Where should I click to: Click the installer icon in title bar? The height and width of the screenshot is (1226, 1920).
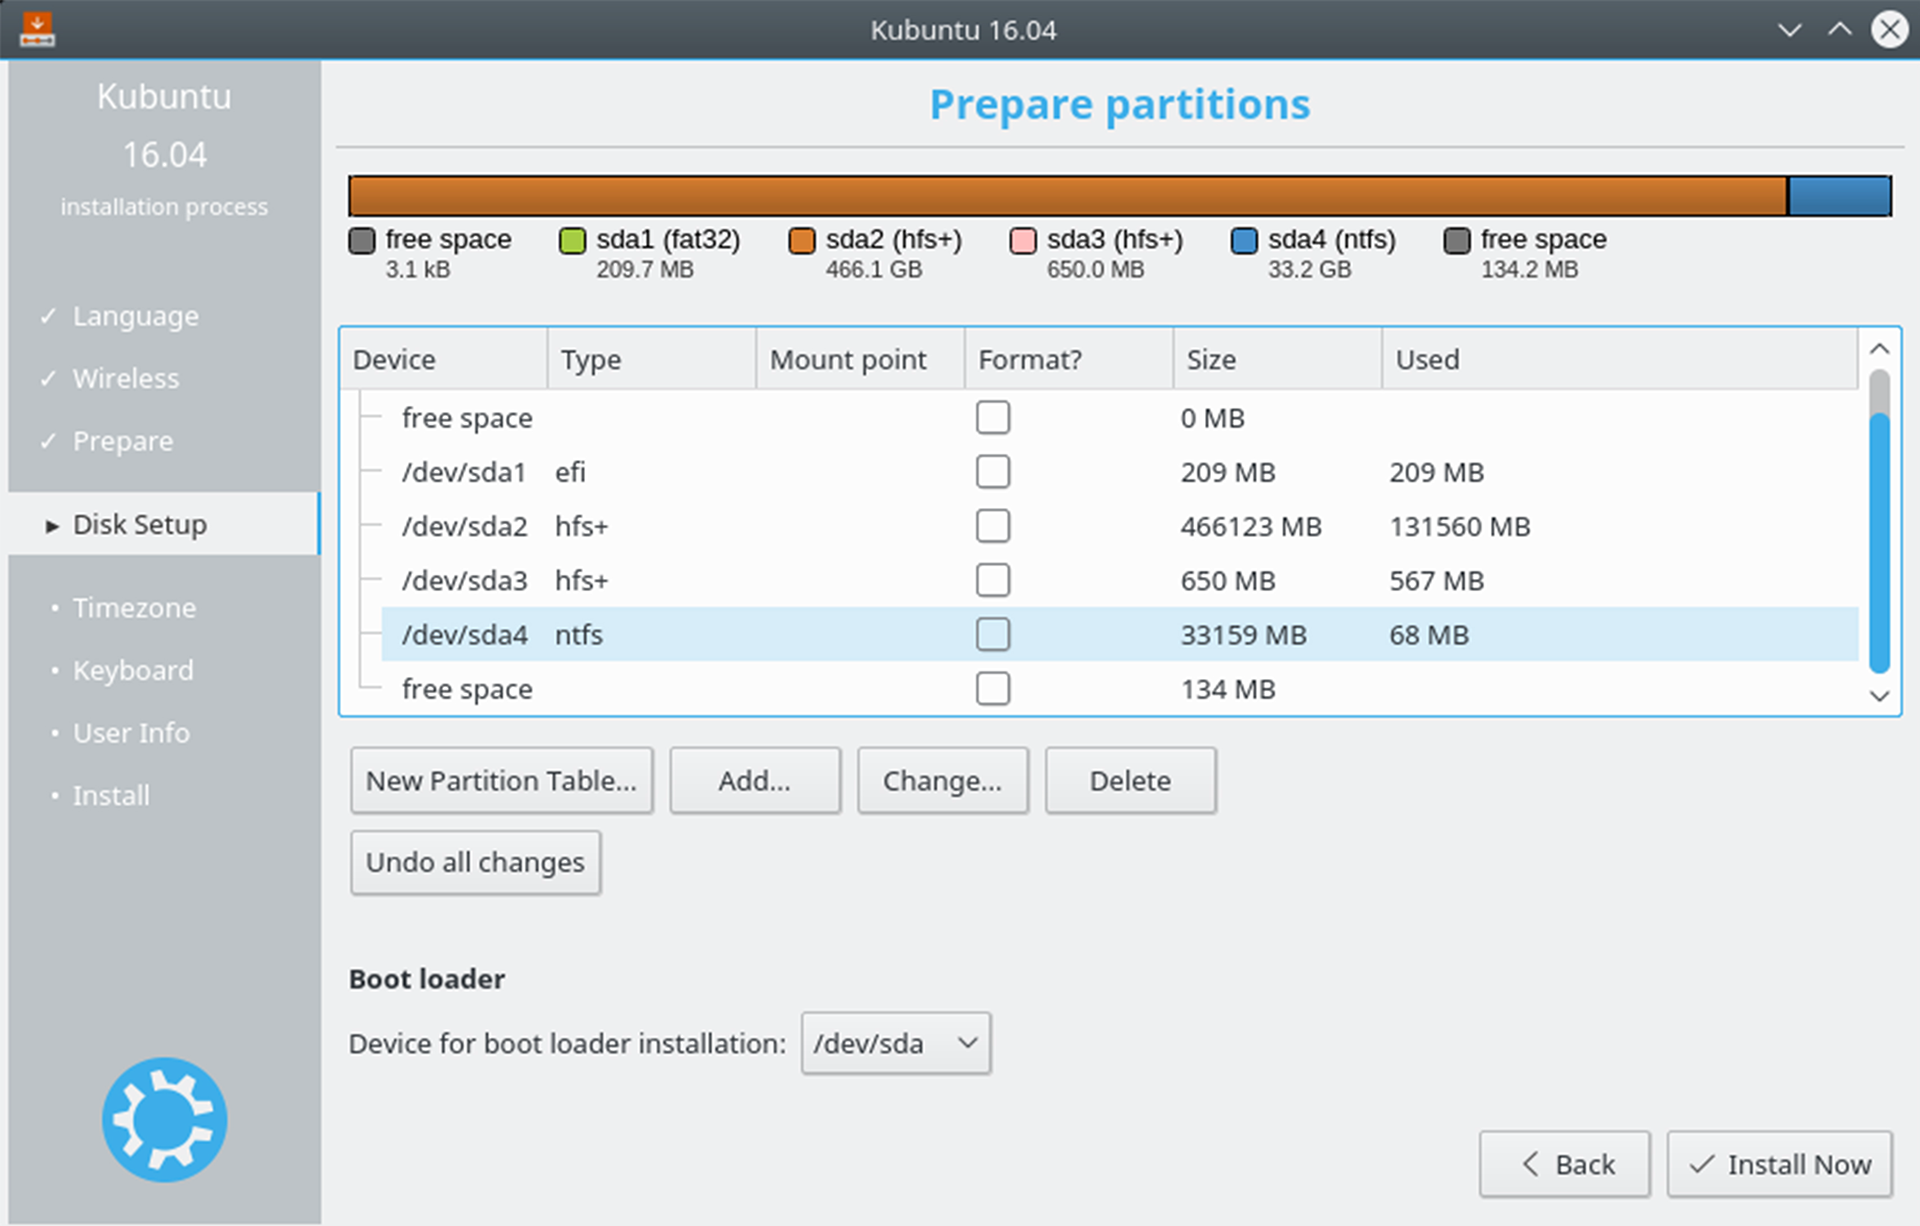pos(37,28)
